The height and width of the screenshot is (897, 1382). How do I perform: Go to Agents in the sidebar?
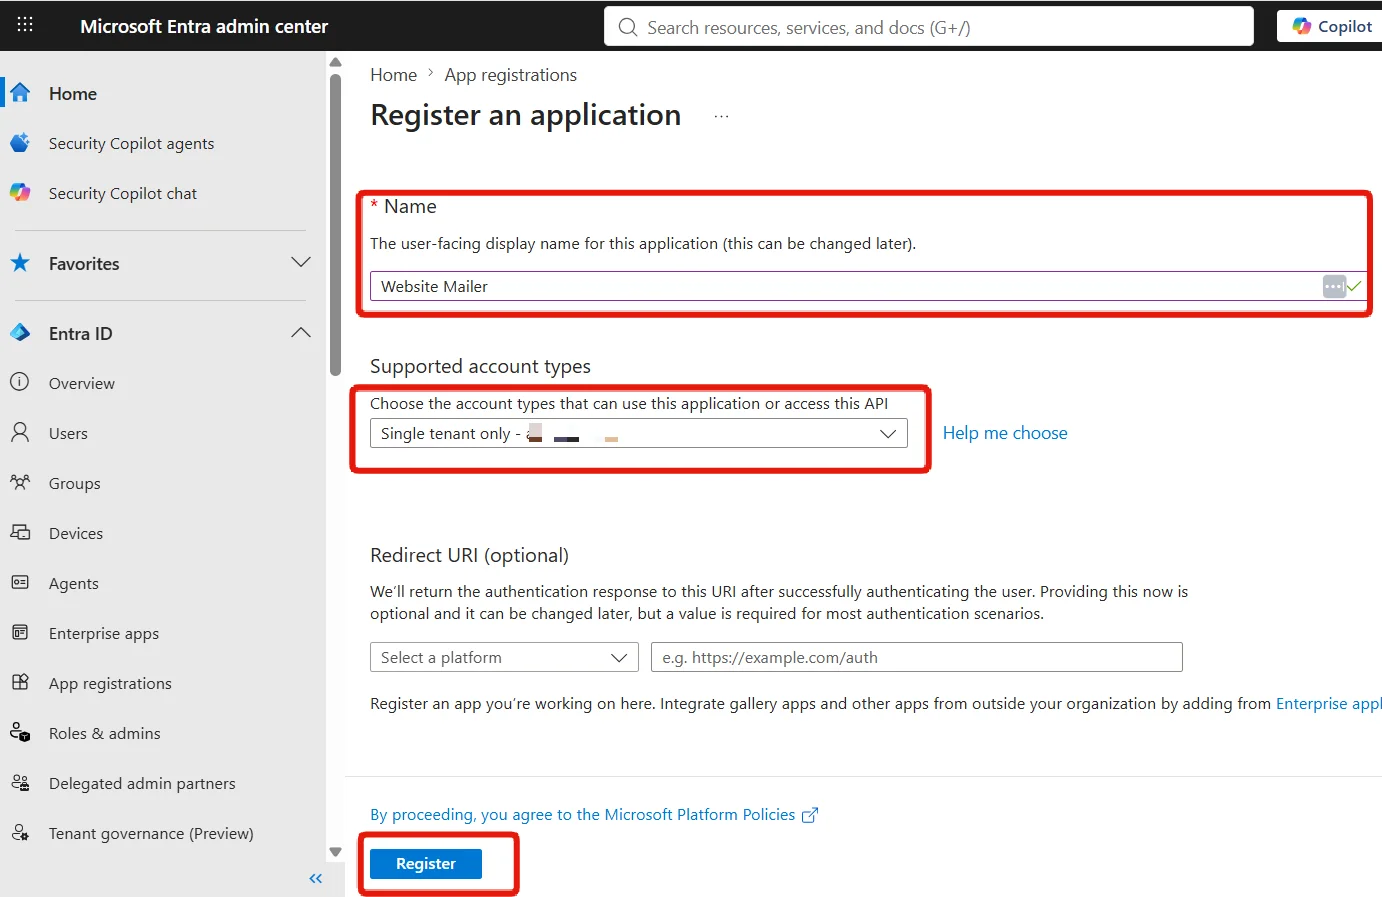click(74, 583)
